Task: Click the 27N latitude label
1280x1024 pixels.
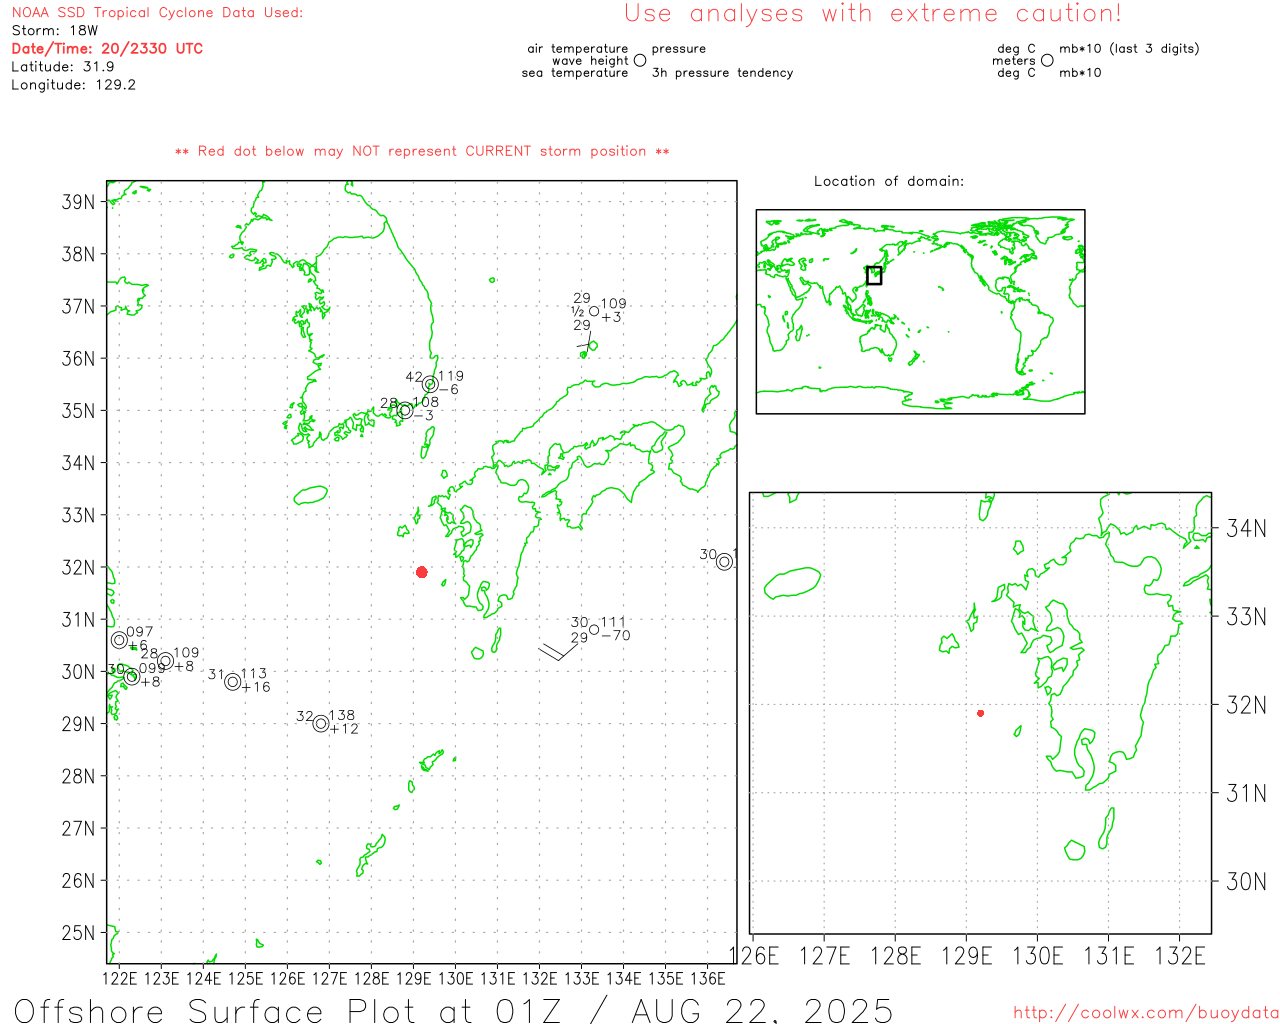Action: 78,828
